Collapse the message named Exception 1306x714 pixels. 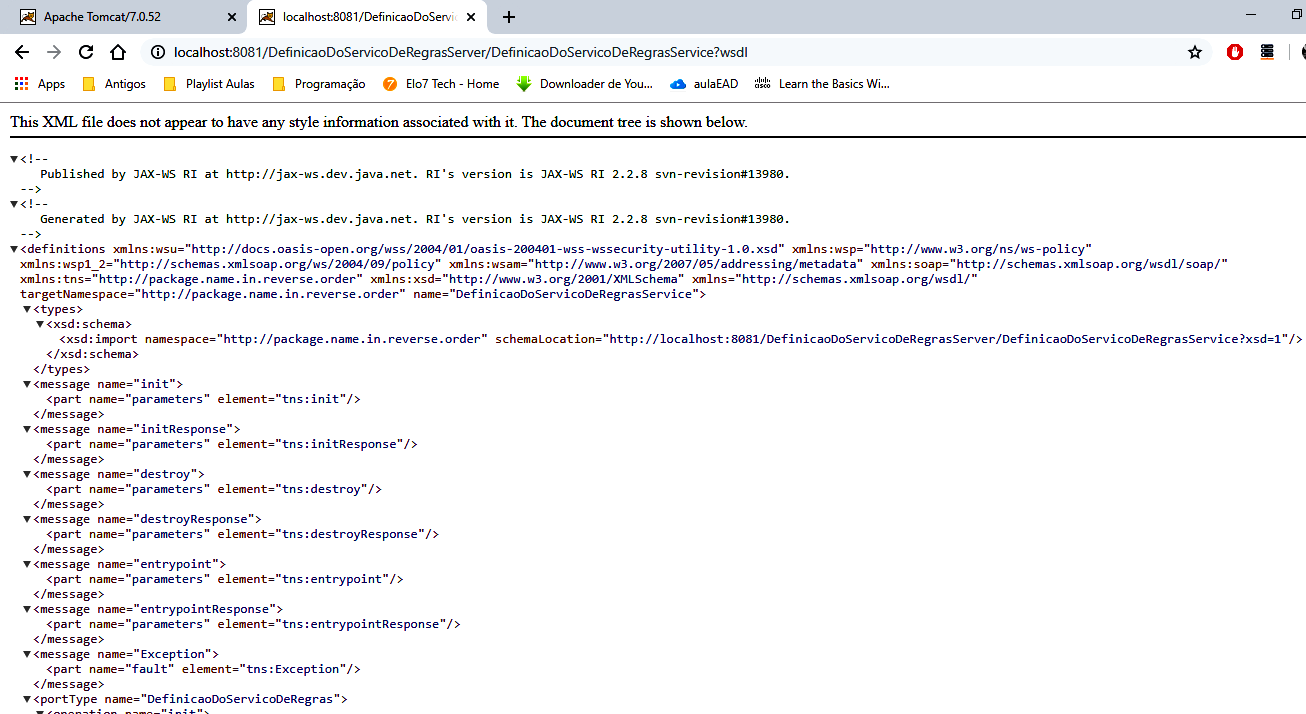pyautogui.click(x=26, y=653)
